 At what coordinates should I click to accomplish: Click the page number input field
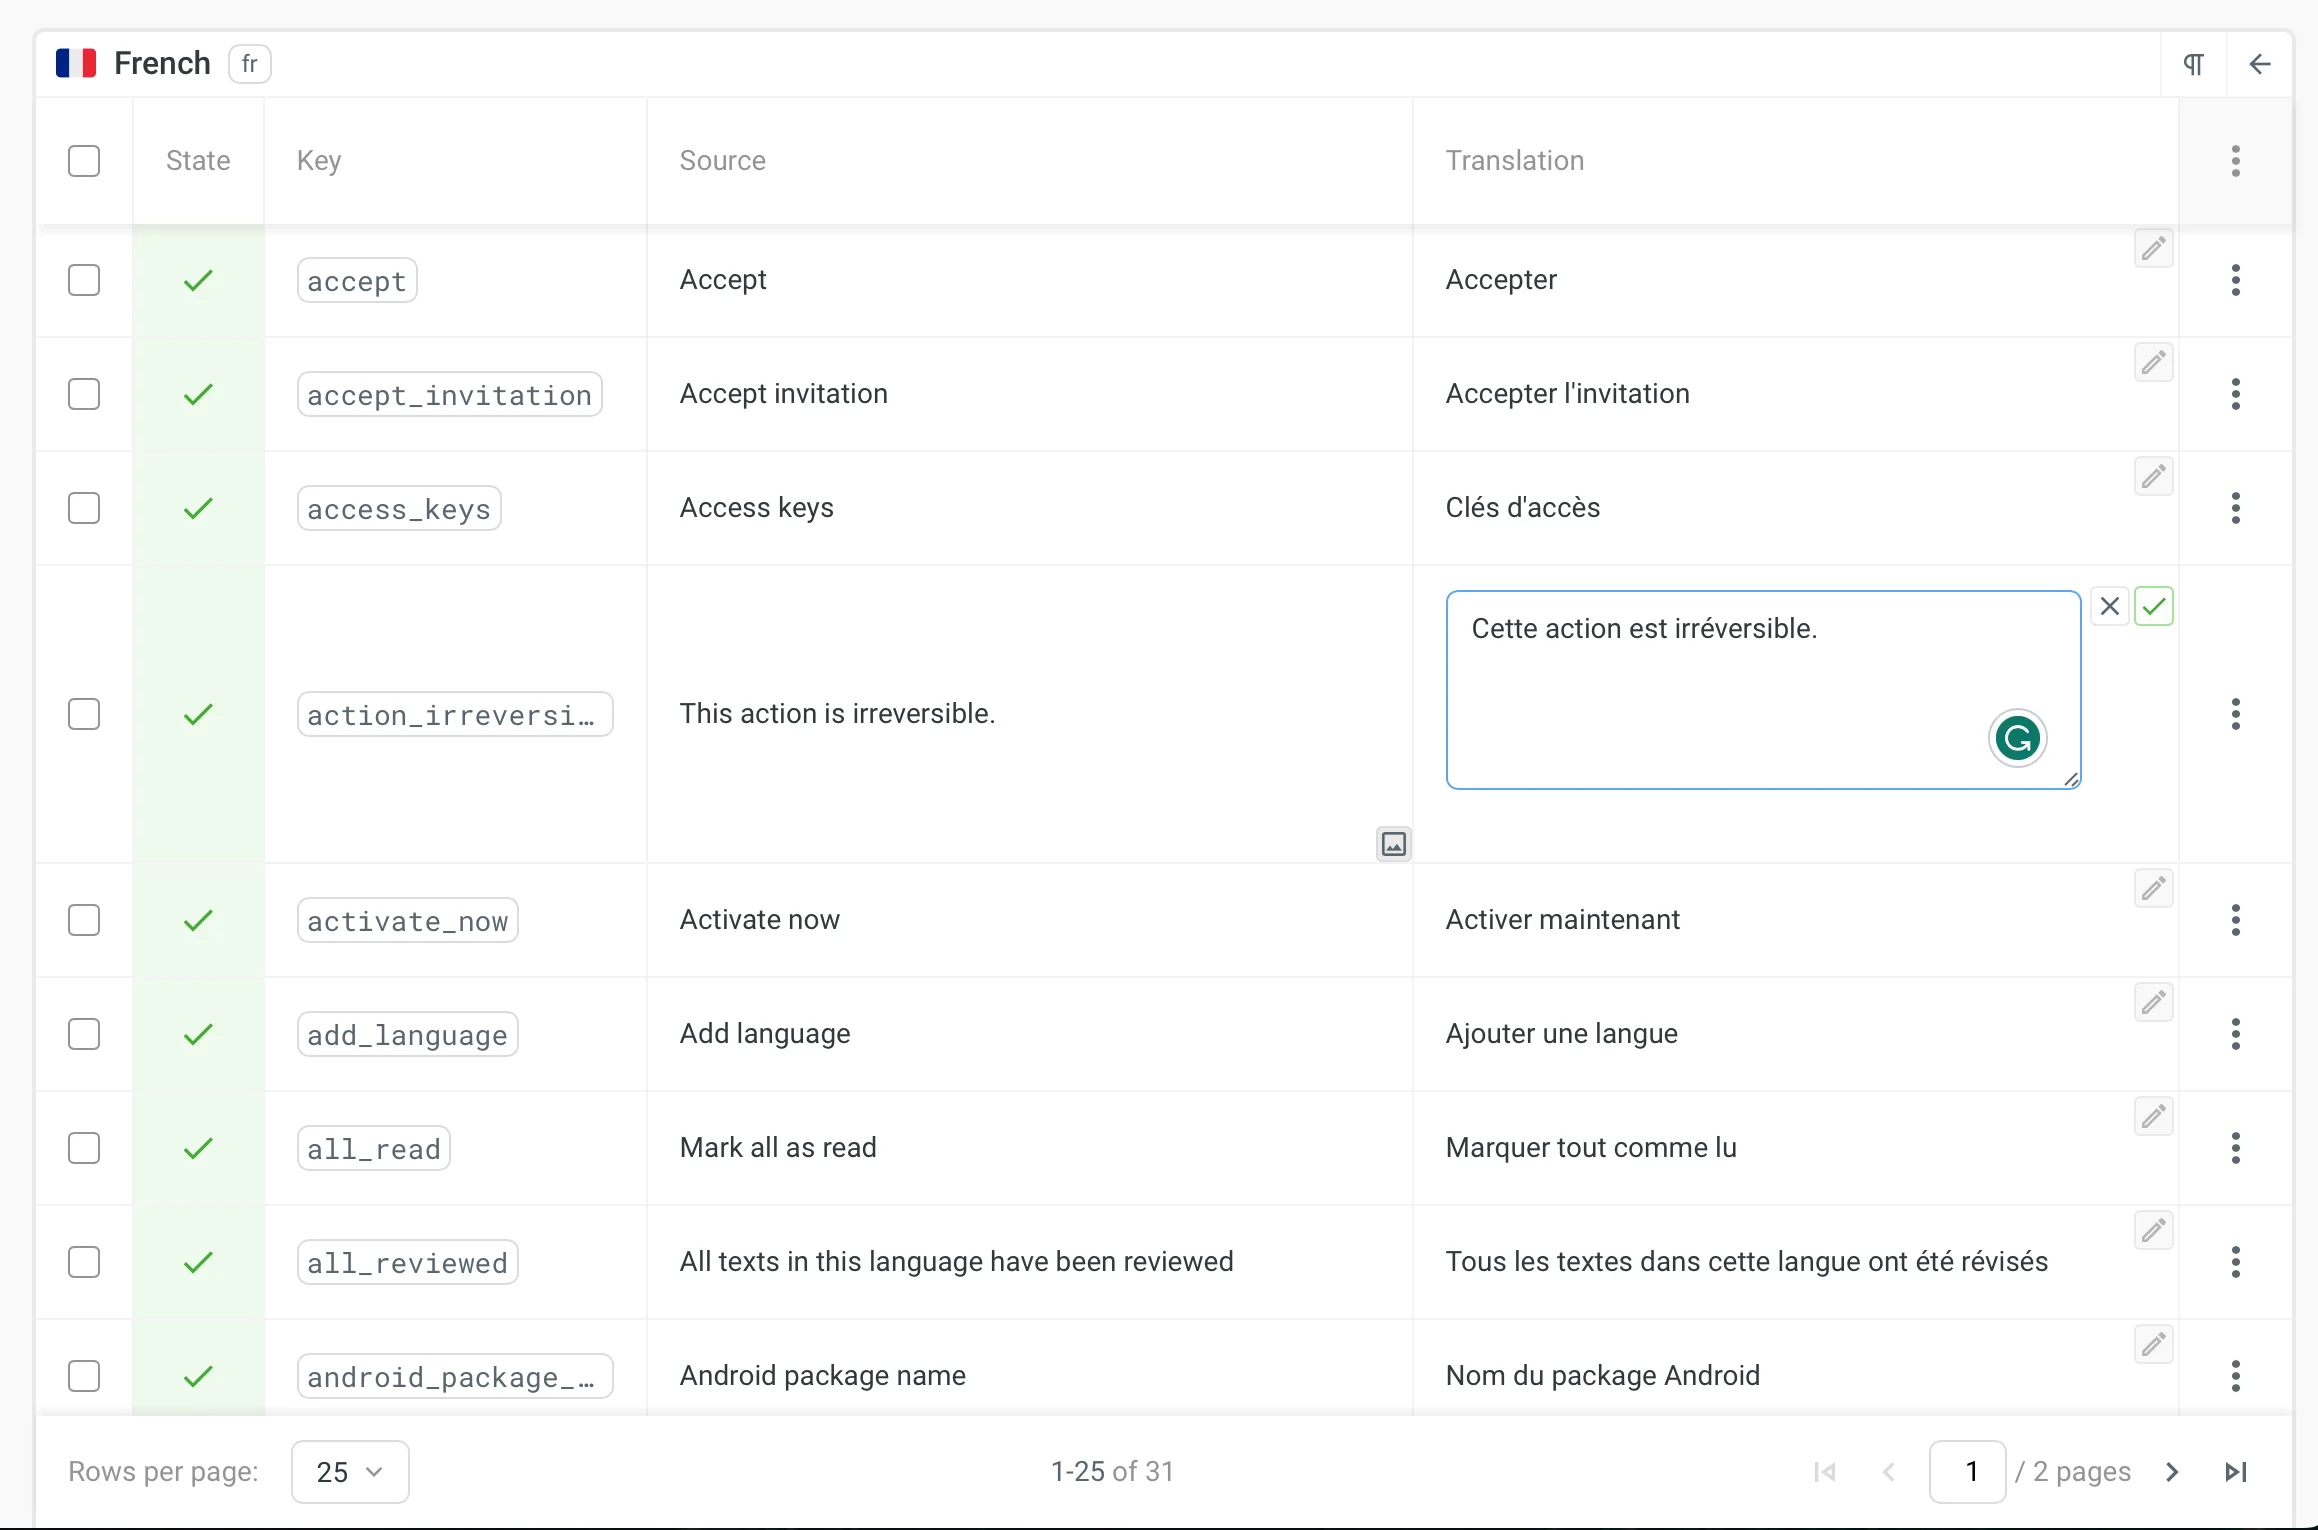tap(1967, 1472)
